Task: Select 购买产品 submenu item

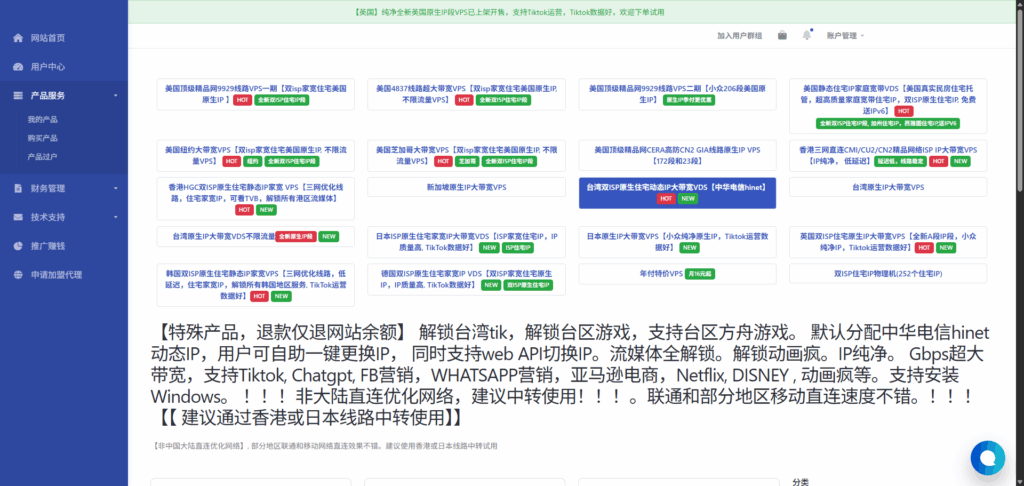Action: pos(42,138)
